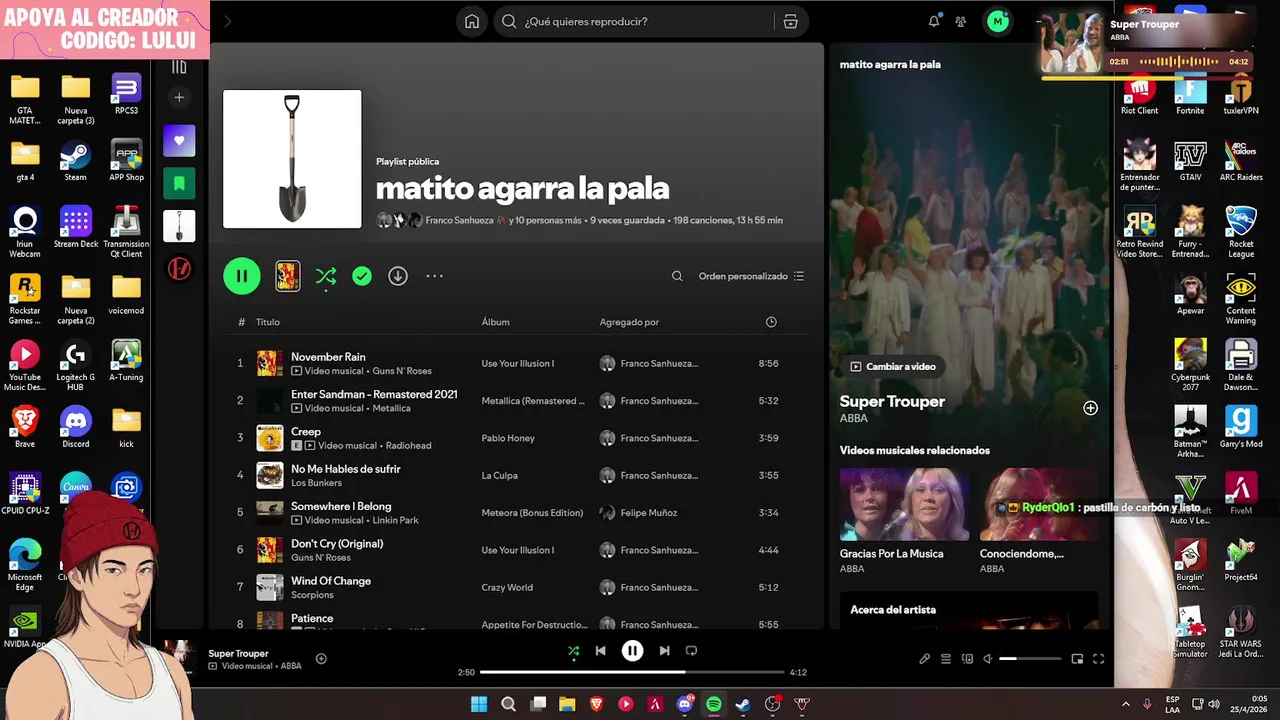Open the green bookmark tile in sidebar

[179, 183]
